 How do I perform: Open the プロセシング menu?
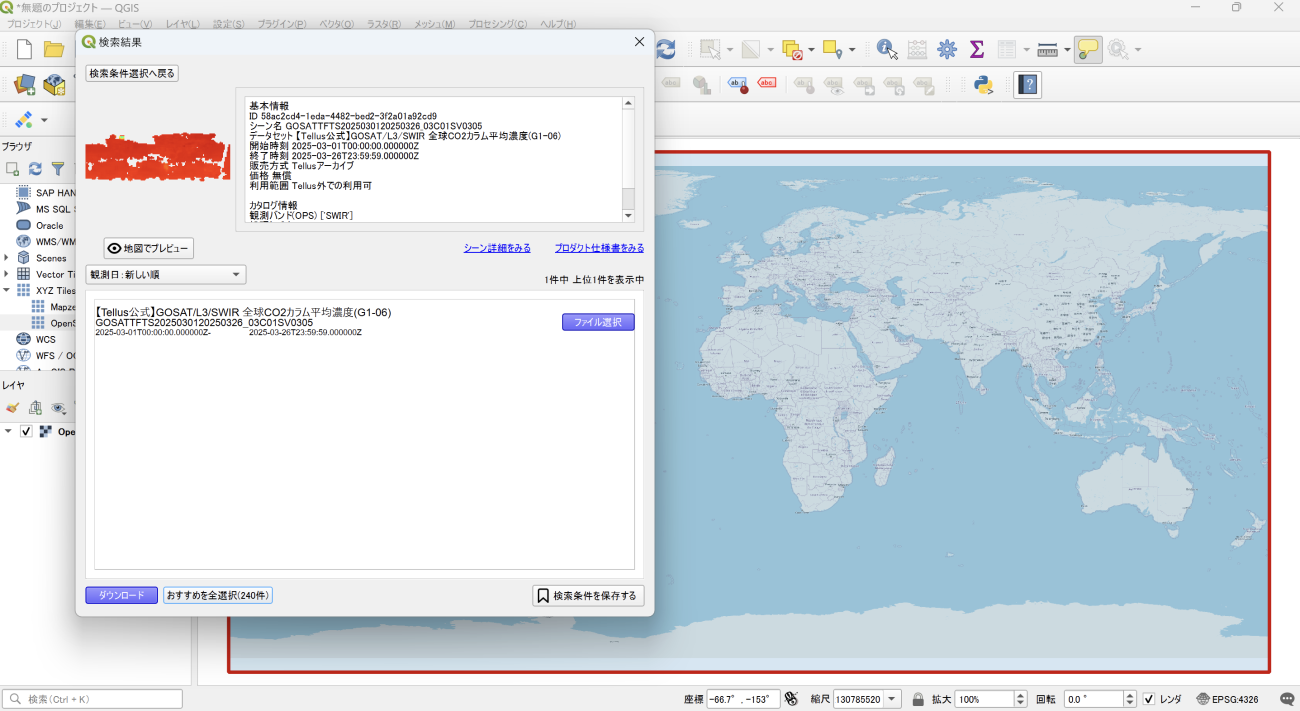497,24
